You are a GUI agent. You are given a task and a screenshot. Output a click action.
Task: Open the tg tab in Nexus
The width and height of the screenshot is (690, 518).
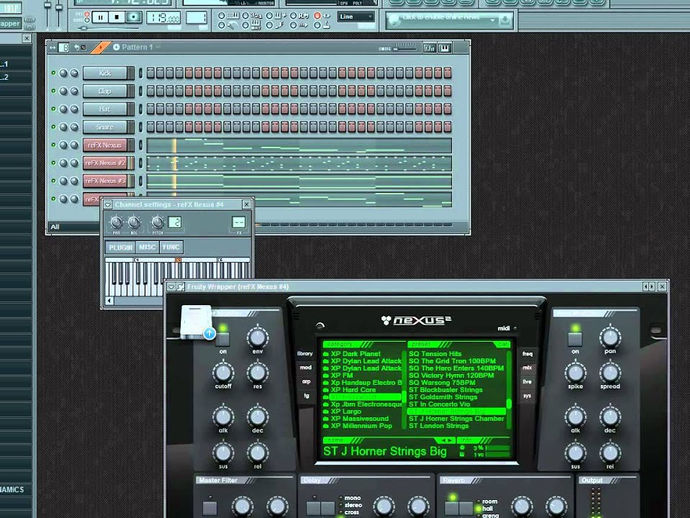tap(306, 396)
